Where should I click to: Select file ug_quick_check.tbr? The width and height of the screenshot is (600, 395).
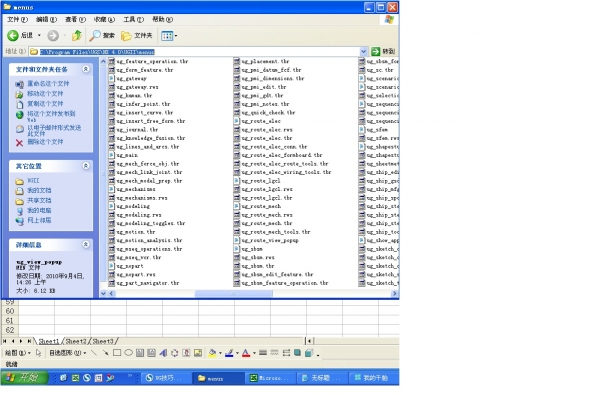(x=268, y=113)
